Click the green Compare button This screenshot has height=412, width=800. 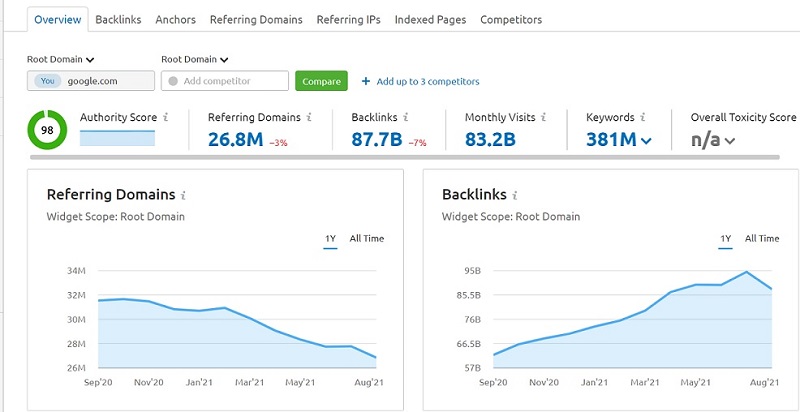pos(321,81)
